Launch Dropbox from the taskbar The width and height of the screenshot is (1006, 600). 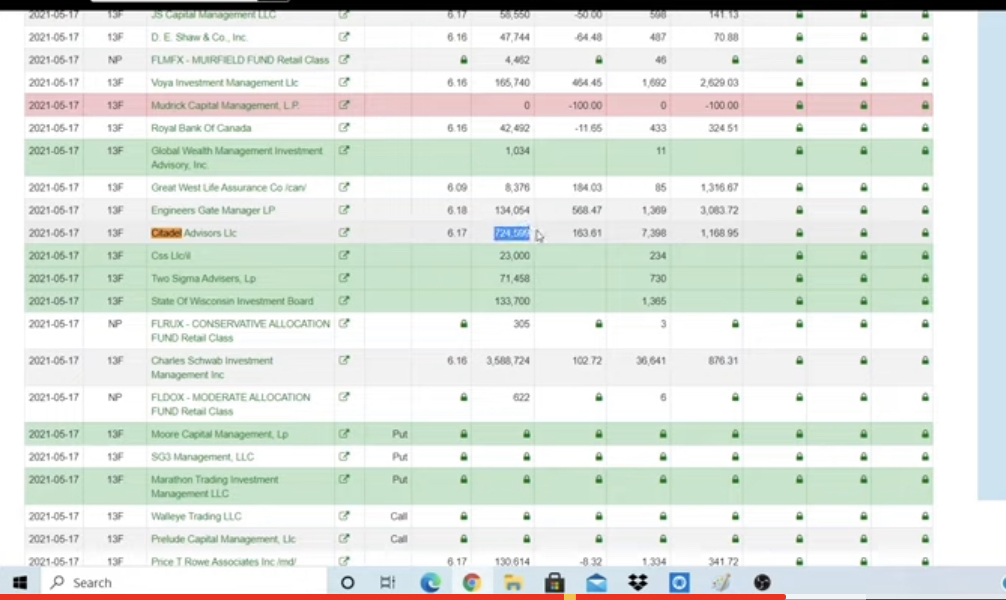pos(637,582)
